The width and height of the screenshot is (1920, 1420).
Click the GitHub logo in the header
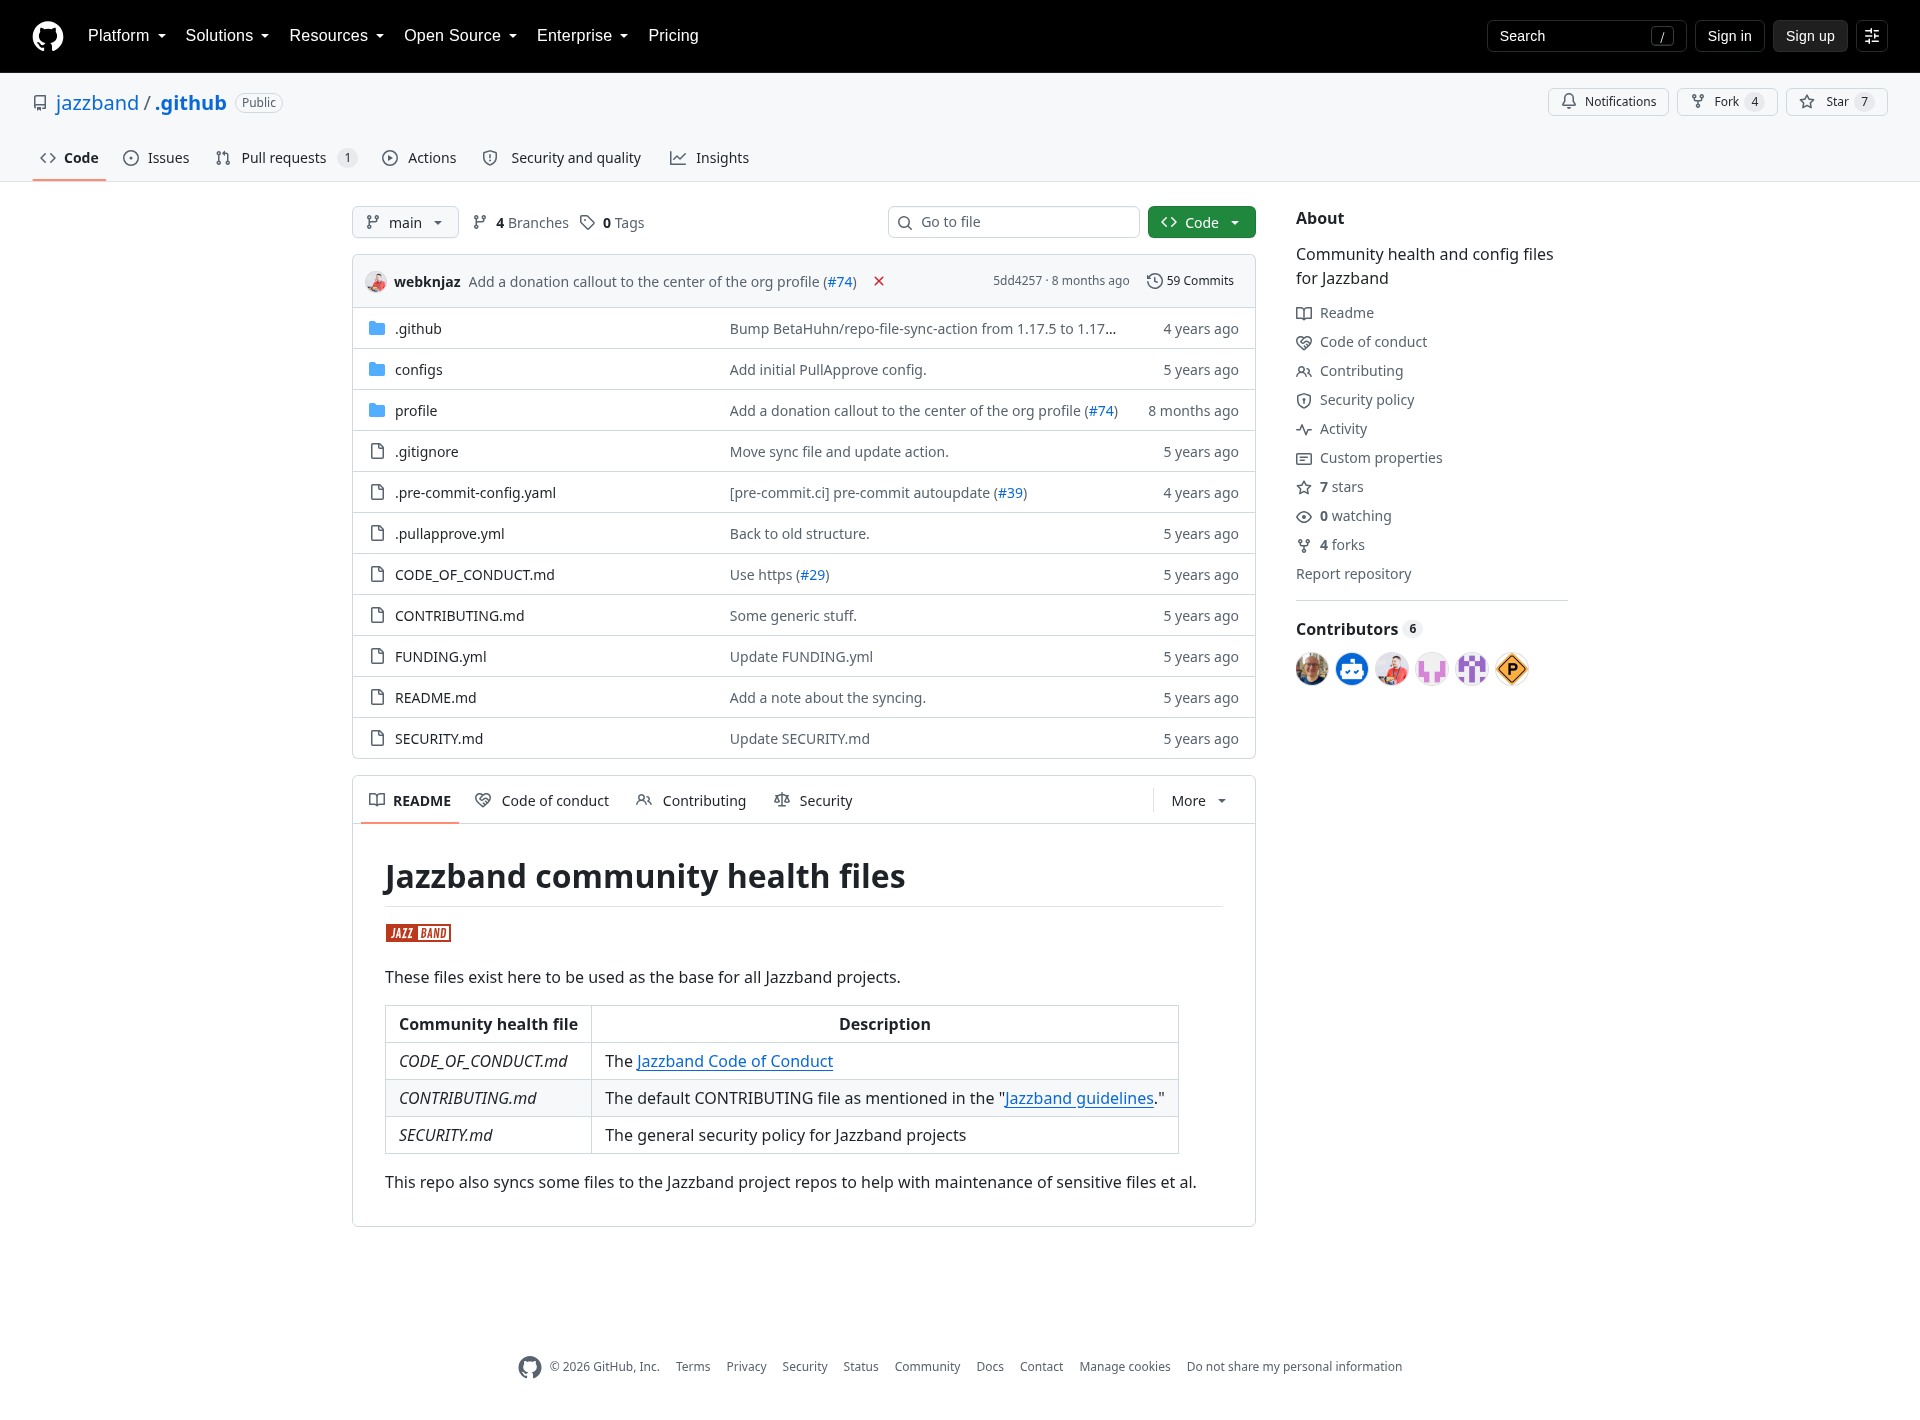(48, 36)
